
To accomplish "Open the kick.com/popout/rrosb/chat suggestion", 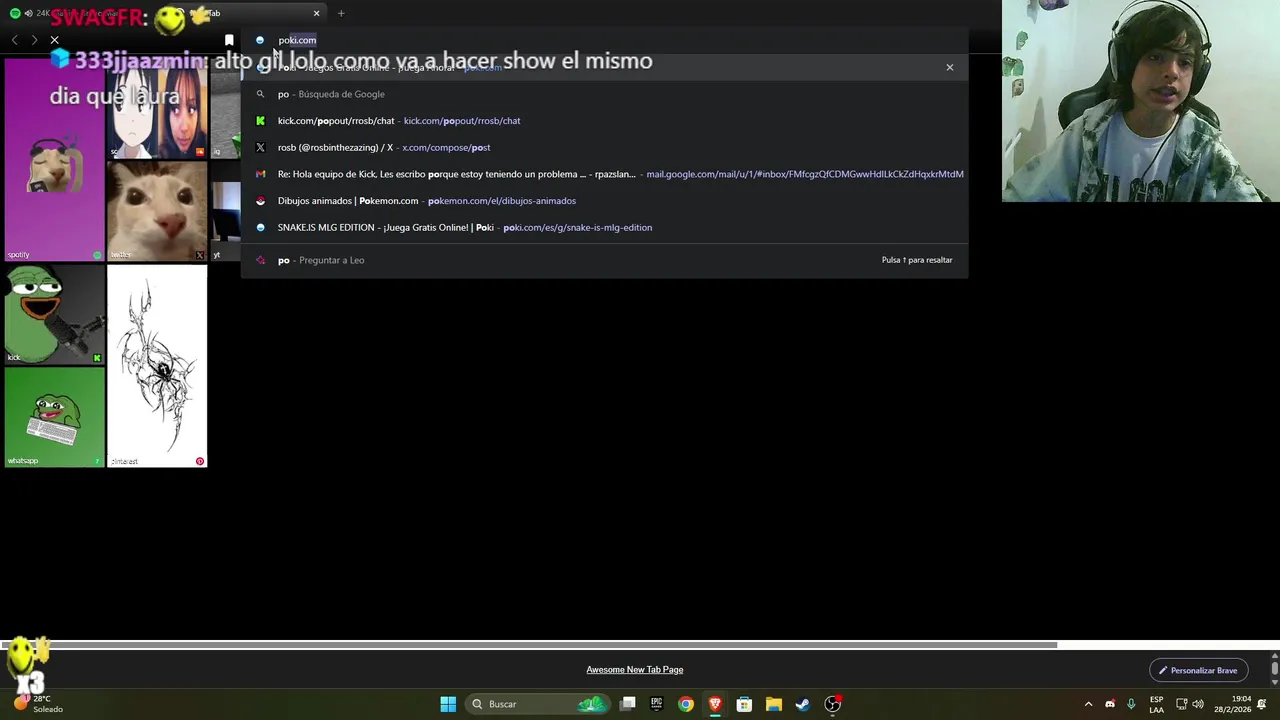I will 604,121.
